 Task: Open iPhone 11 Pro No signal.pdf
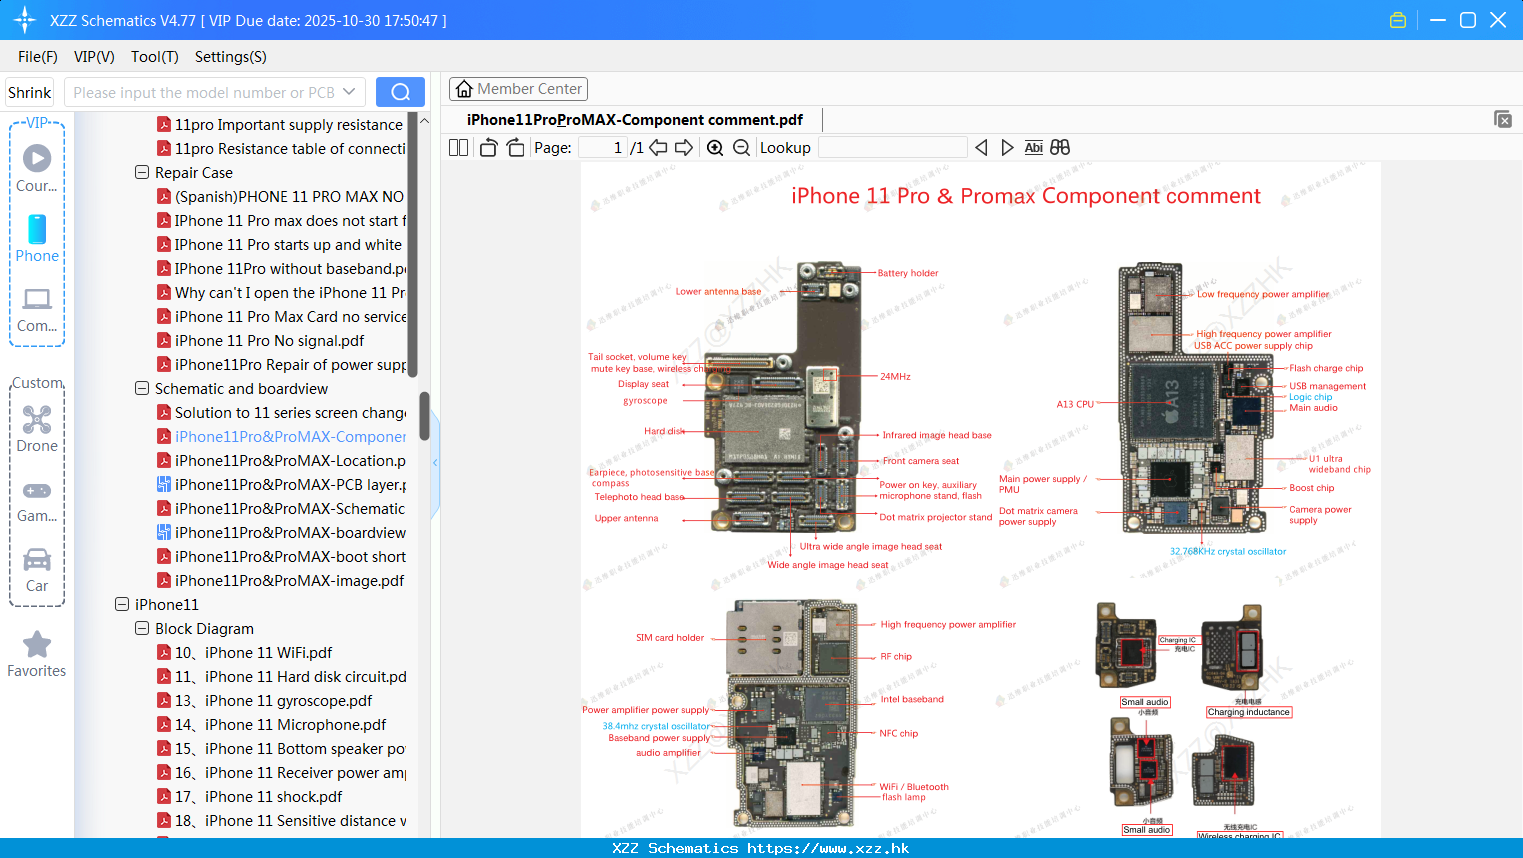click(260, 340)
